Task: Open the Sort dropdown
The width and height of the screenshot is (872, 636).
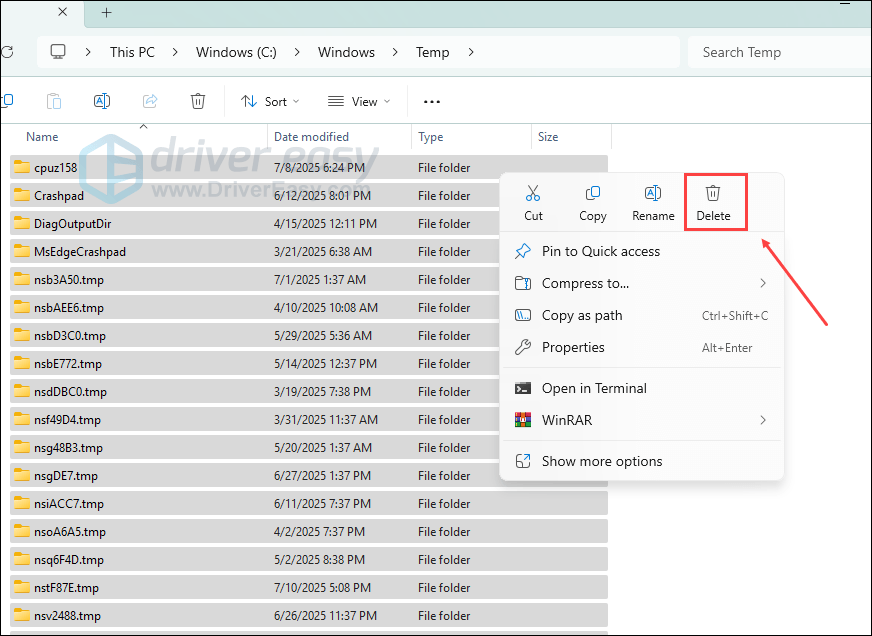Action: coord(270,101)
